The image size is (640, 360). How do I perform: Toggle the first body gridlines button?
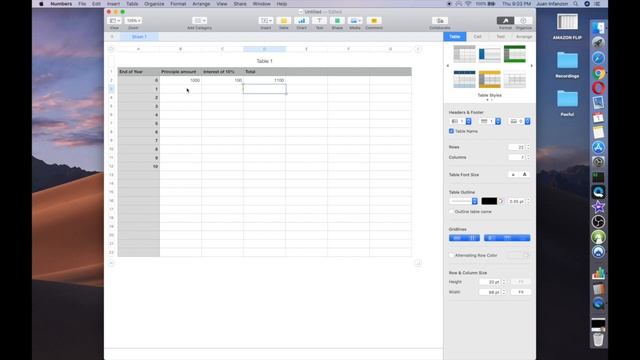pyautogui.click(x=457, y=238)
